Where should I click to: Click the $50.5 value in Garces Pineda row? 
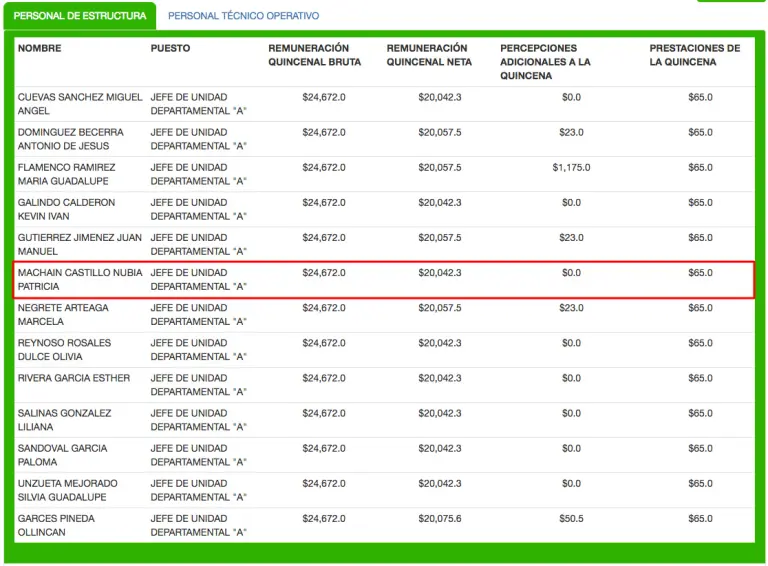coord(571,519)
